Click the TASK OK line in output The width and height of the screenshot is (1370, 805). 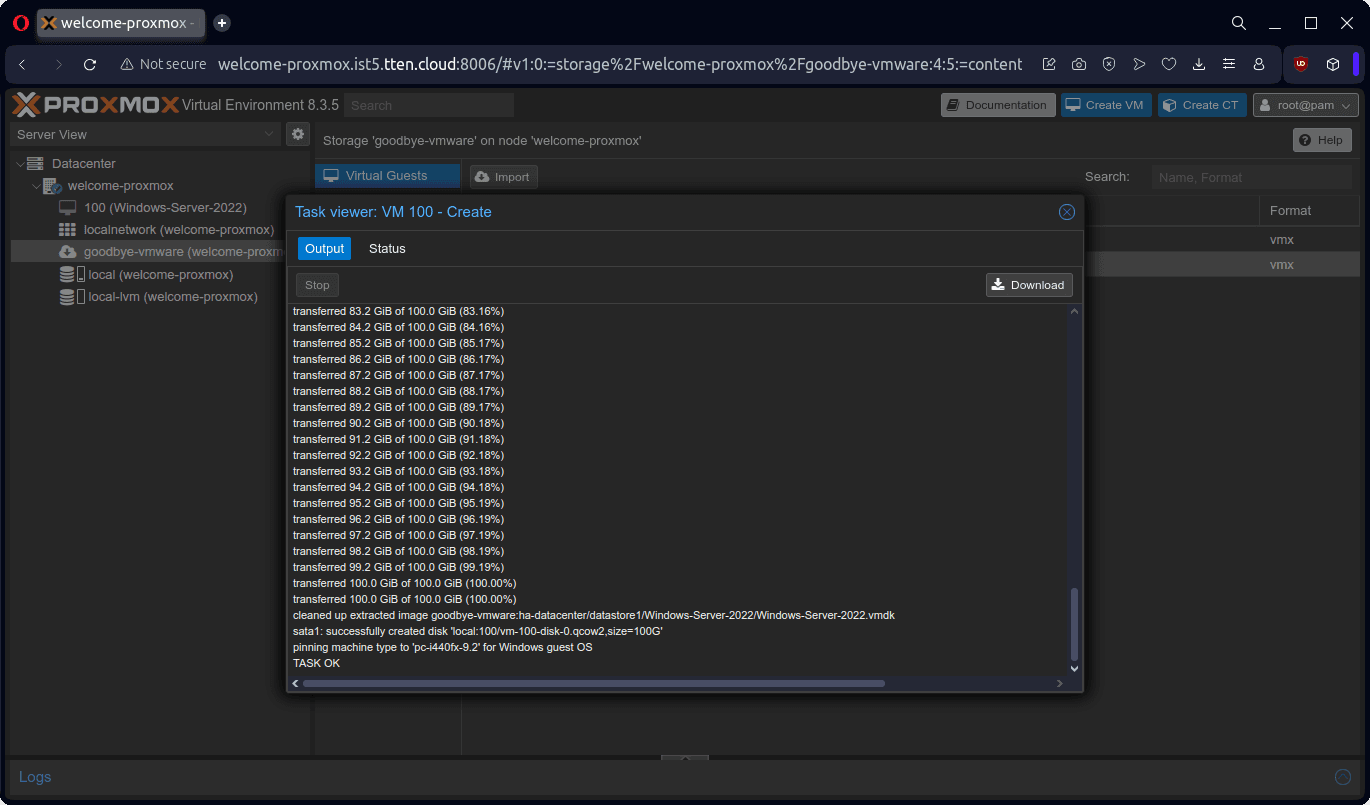(316, 663)
